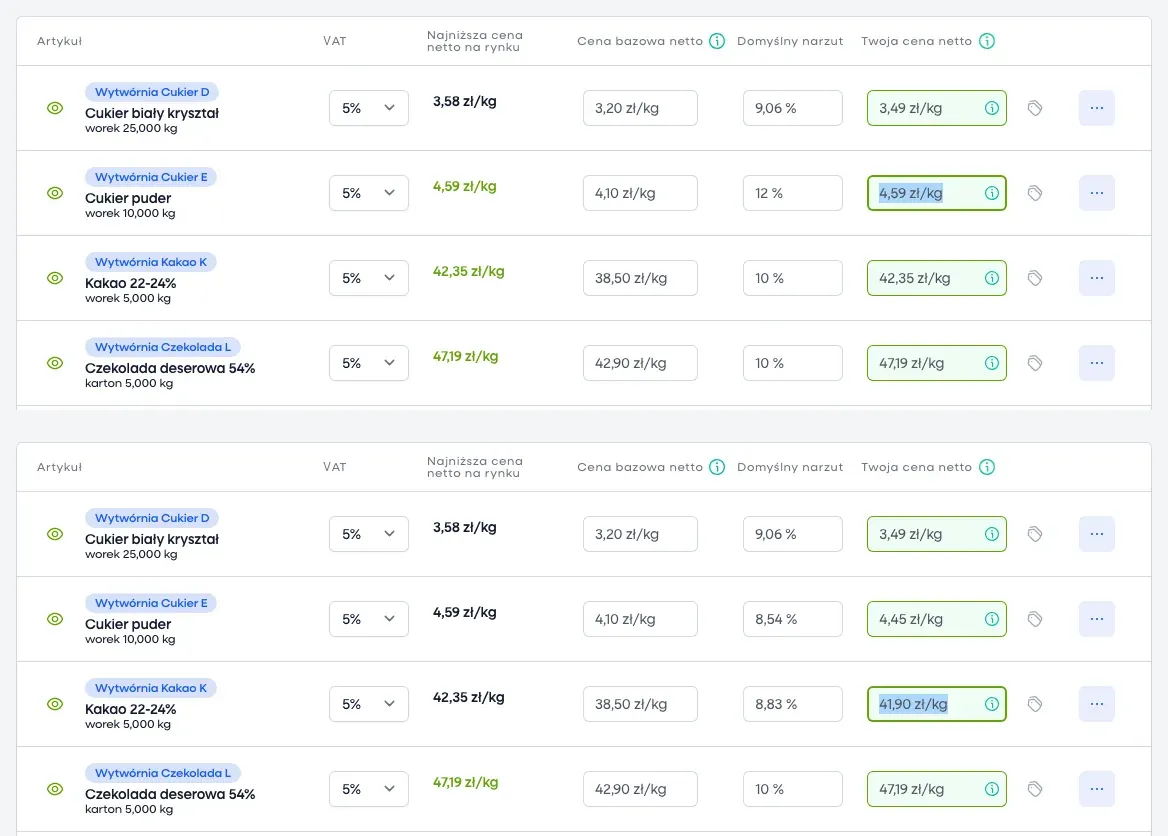Toggle eye visibility for Cukier puder in upper table

pos(55,193)
